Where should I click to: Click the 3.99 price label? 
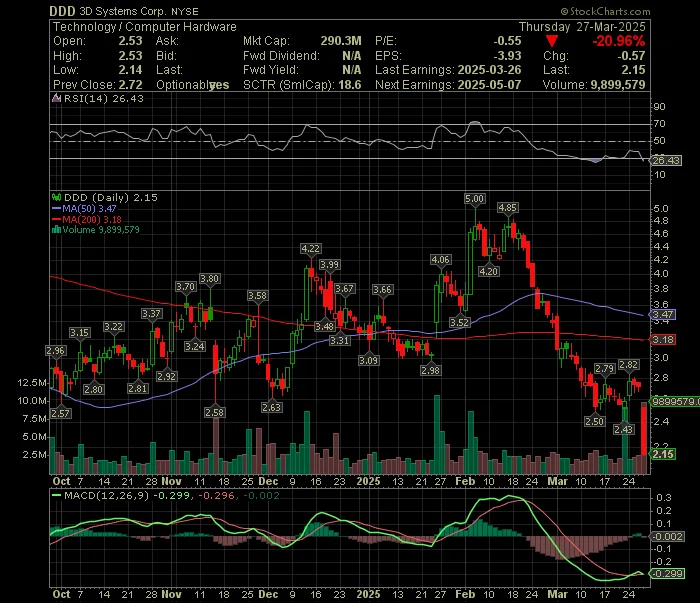[330, 265]
